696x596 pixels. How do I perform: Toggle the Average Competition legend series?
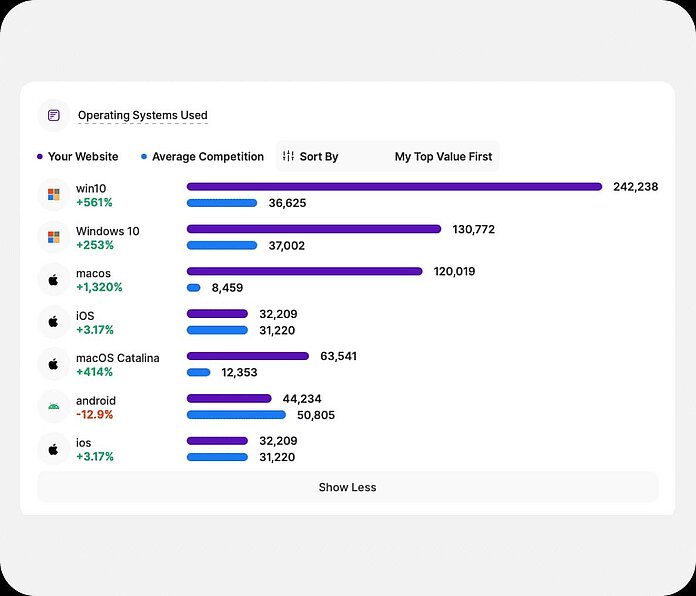pyautogui.click(x=207, y=157)
